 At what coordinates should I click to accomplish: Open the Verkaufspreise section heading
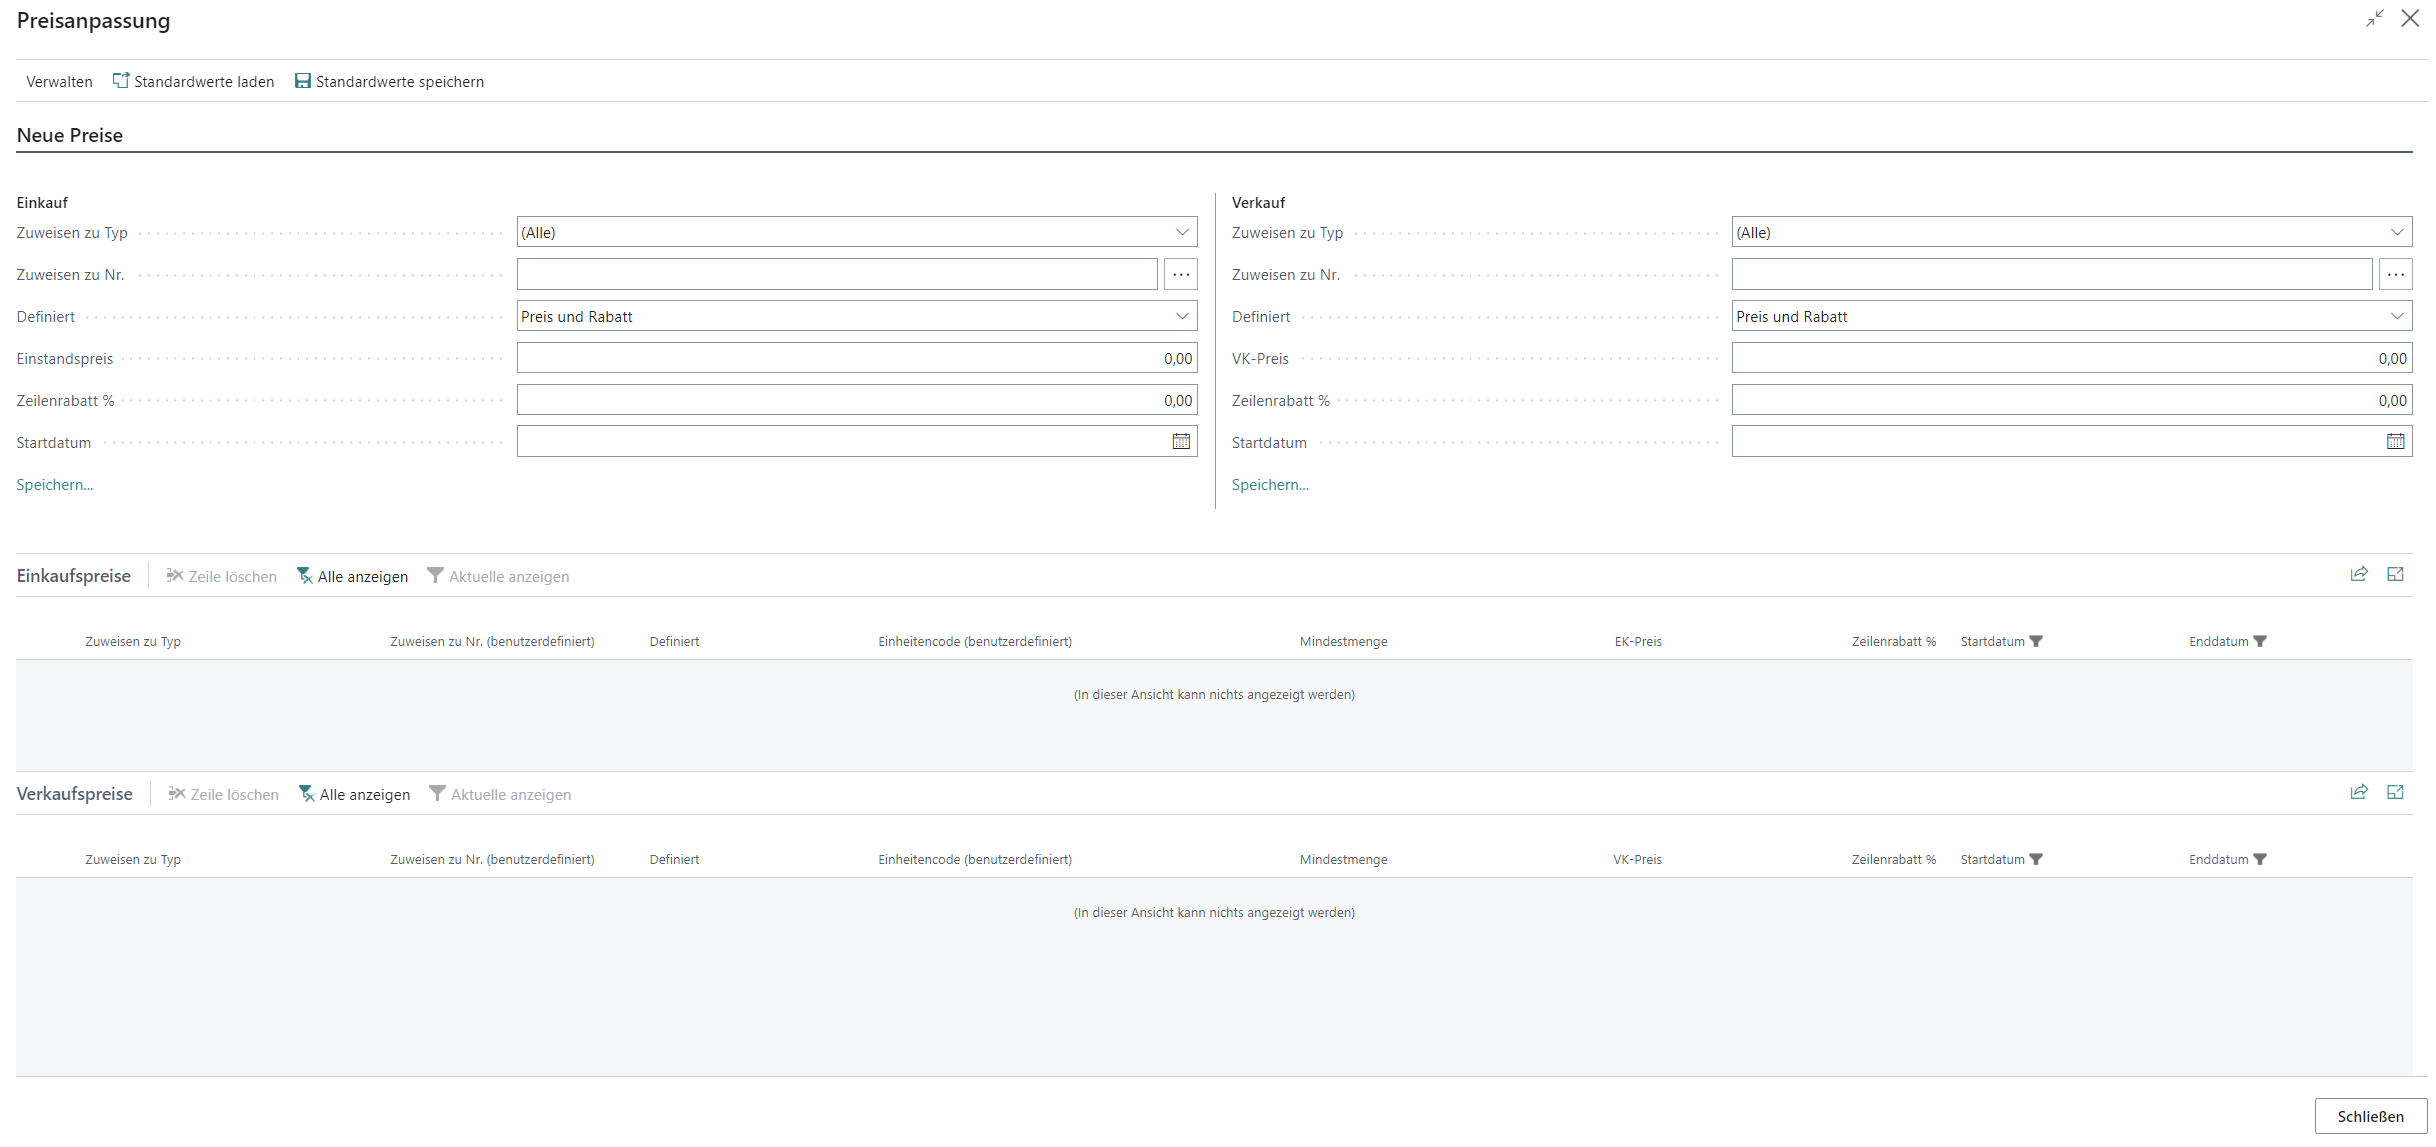(75, 794)
